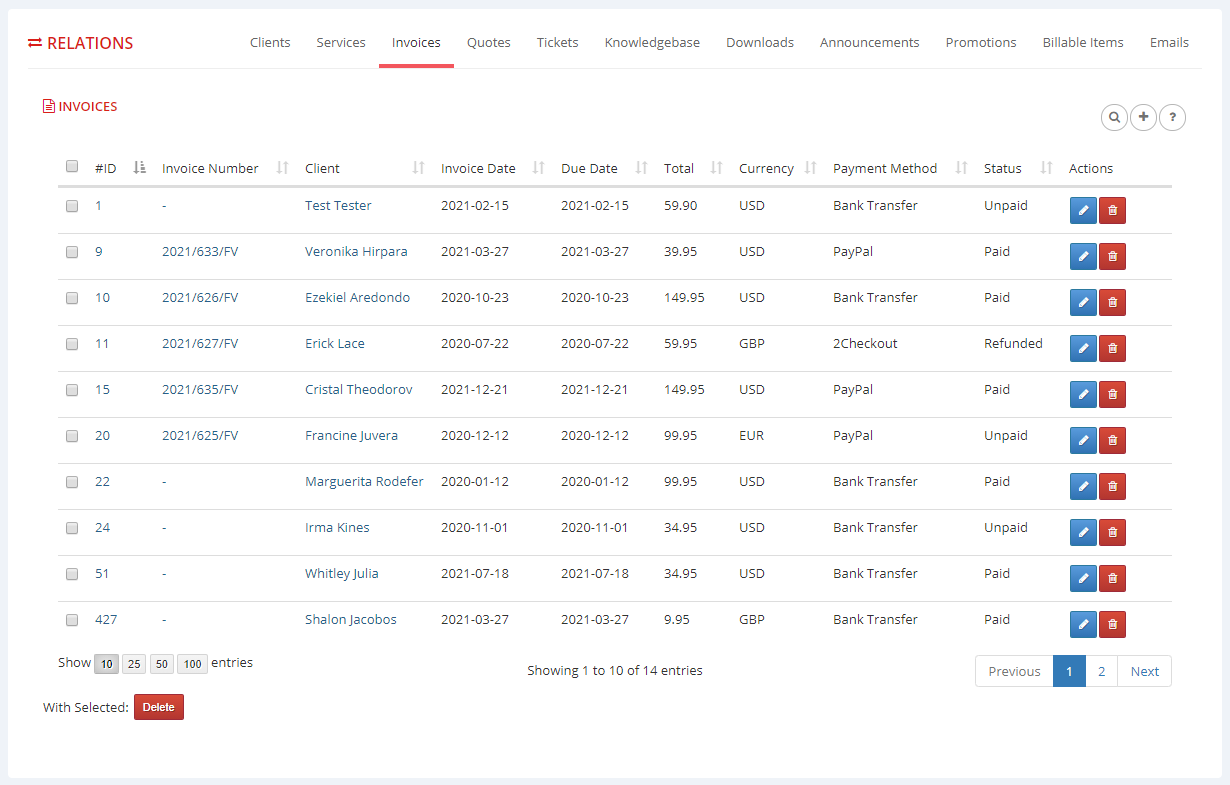Click the trash icon on Veronika Hirpara's row
This screenshot has height=785, width=1230.
pyautogui.click(x=1112, y=256)
